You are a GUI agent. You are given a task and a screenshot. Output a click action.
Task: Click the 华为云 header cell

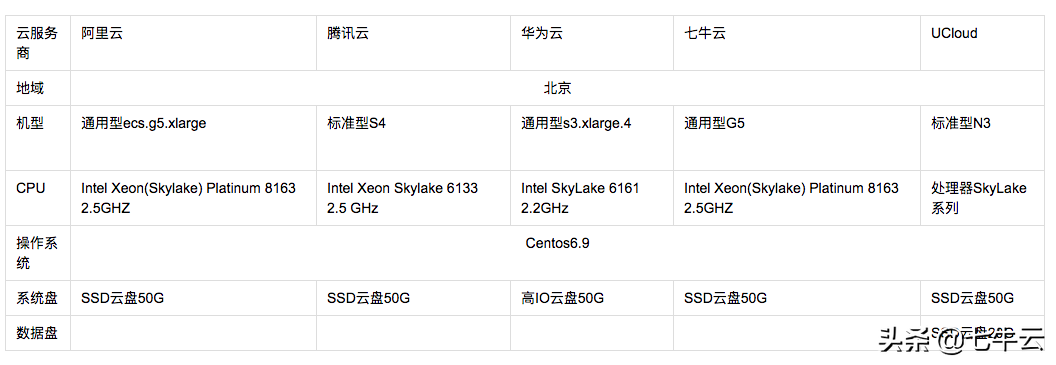click(x=592, y=43)
